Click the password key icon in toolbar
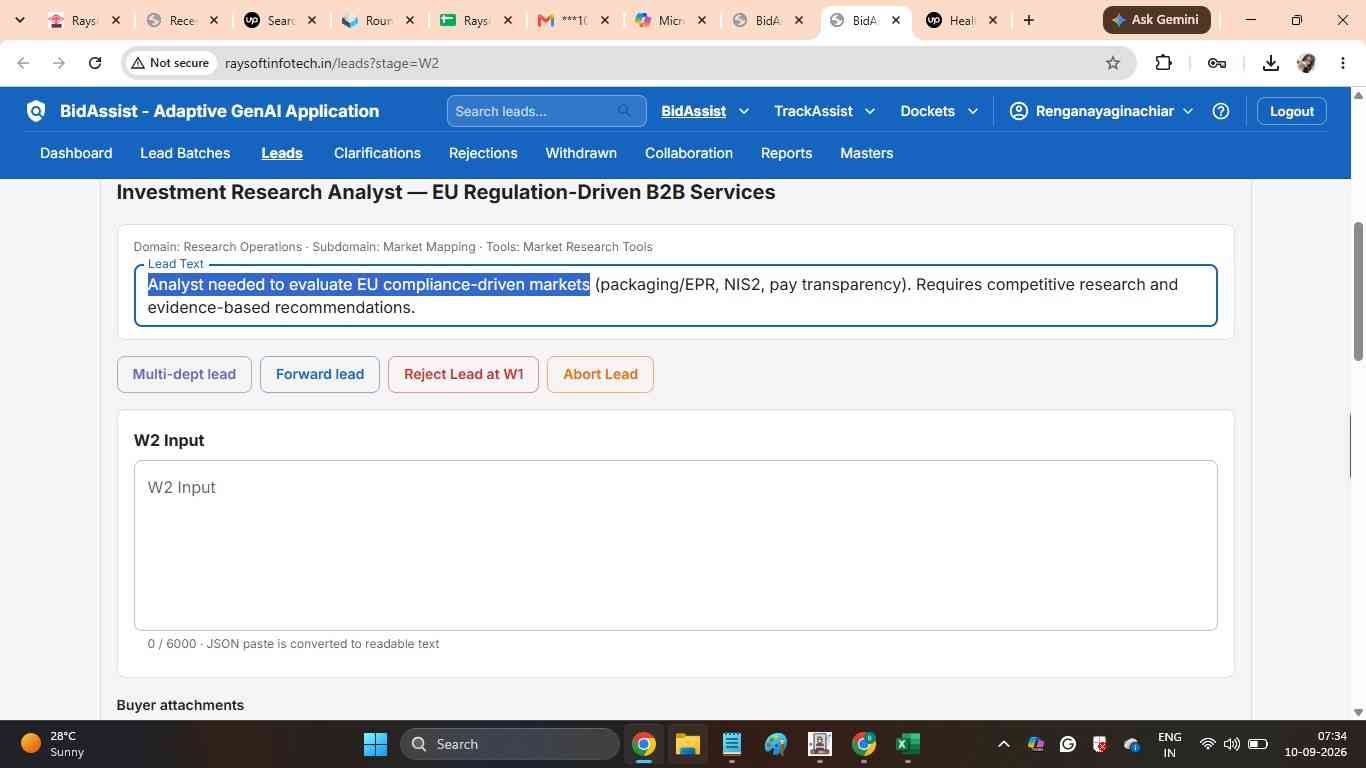The image size is (1366, 768). pyautogui.click(x=1216, y=63)
